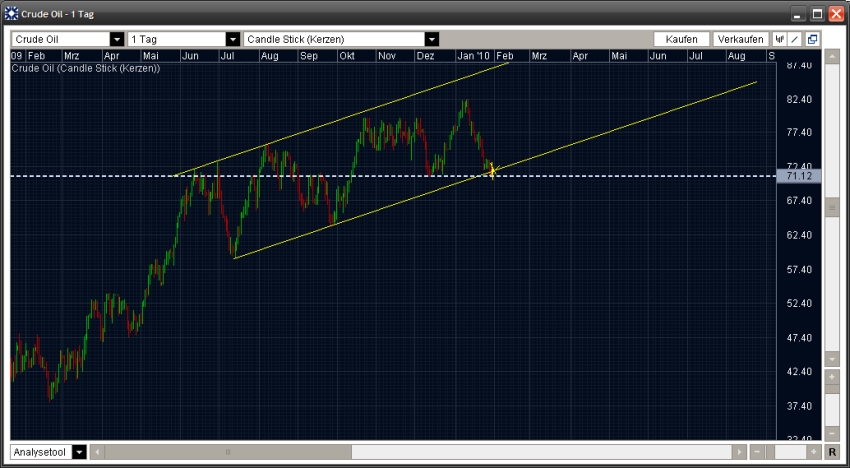Click the horizontal scrollbar right arrow
This screenshot has width=850, height=468.
click(x=739, y=452)
